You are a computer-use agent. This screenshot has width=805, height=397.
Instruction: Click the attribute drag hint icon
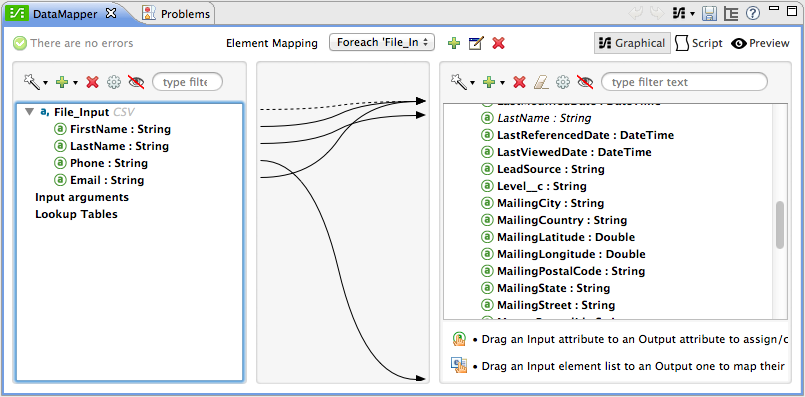pyautogui.click(x=459, y=338)
